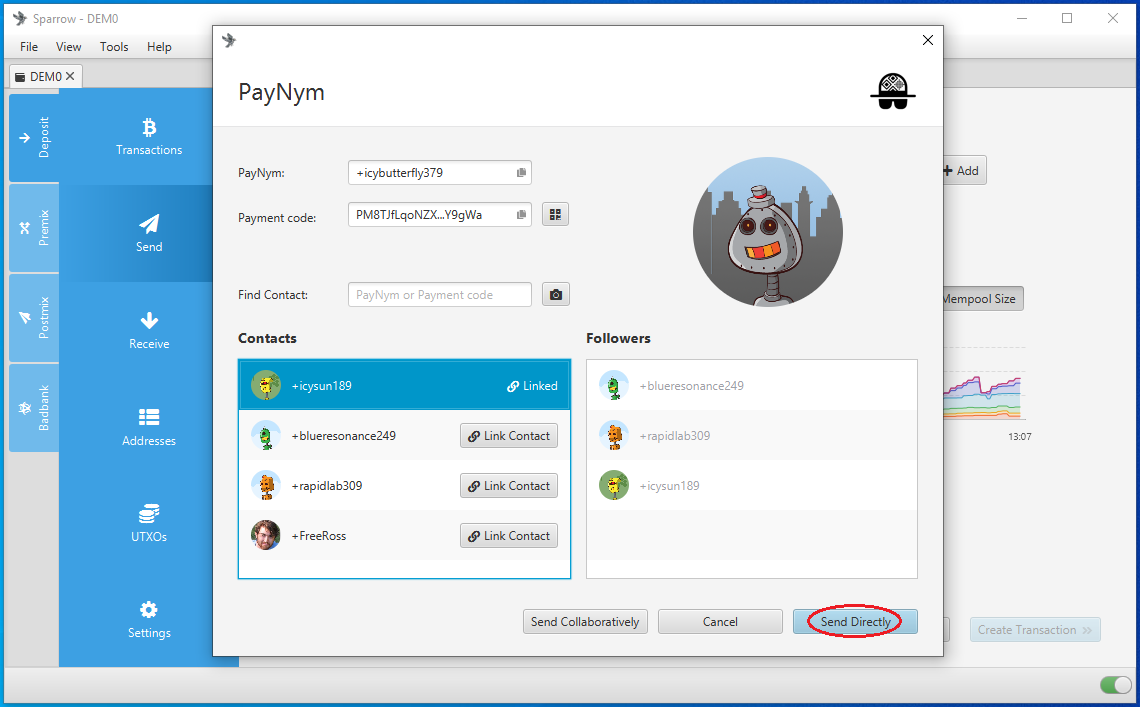The image size is (1141, 708).
Task: Toggle the connection switch in status bar
Action: [1116, 685]
